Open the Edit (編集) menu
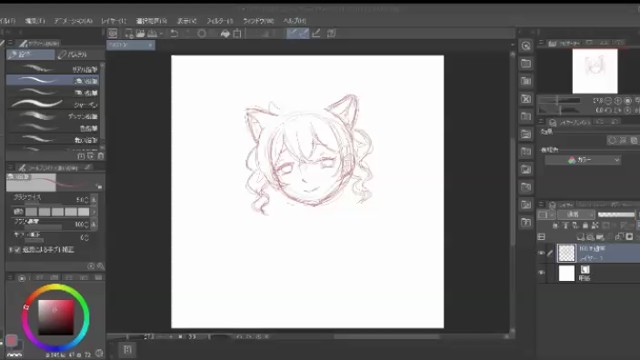Screen dimensions: 640x360 (35, 21)
